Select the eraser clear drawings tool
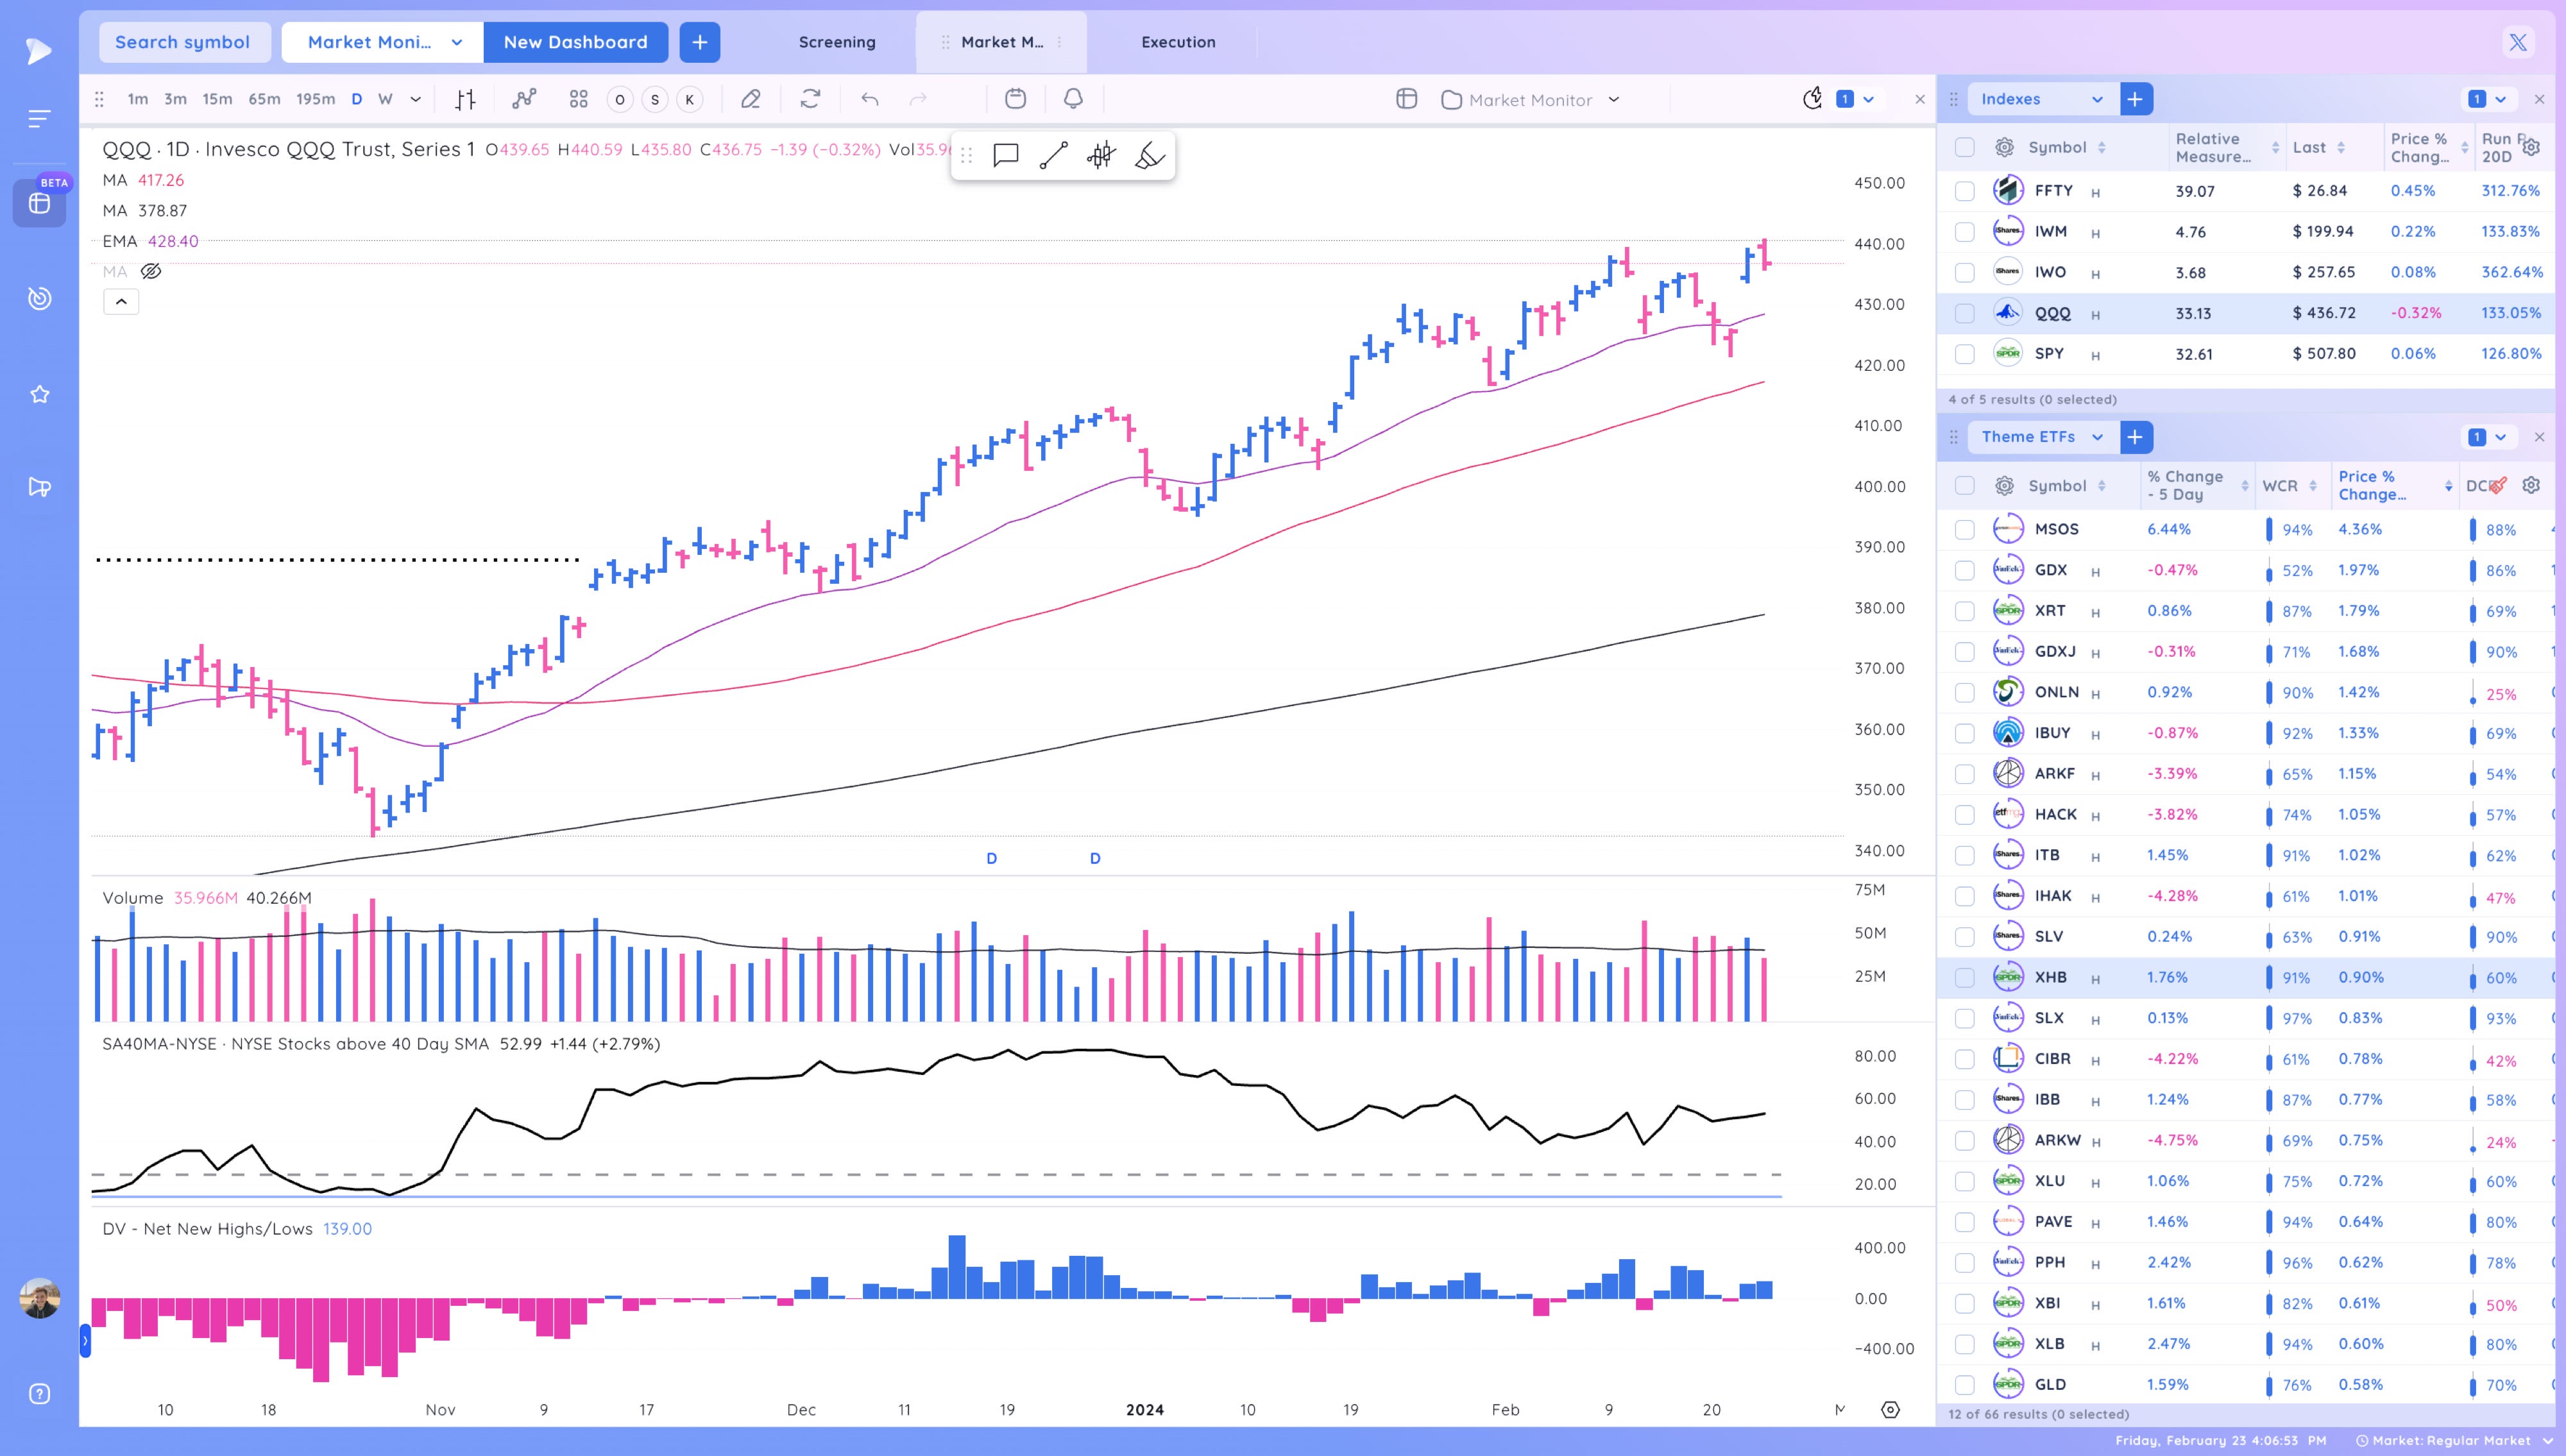 click(x=1149, y=155)
